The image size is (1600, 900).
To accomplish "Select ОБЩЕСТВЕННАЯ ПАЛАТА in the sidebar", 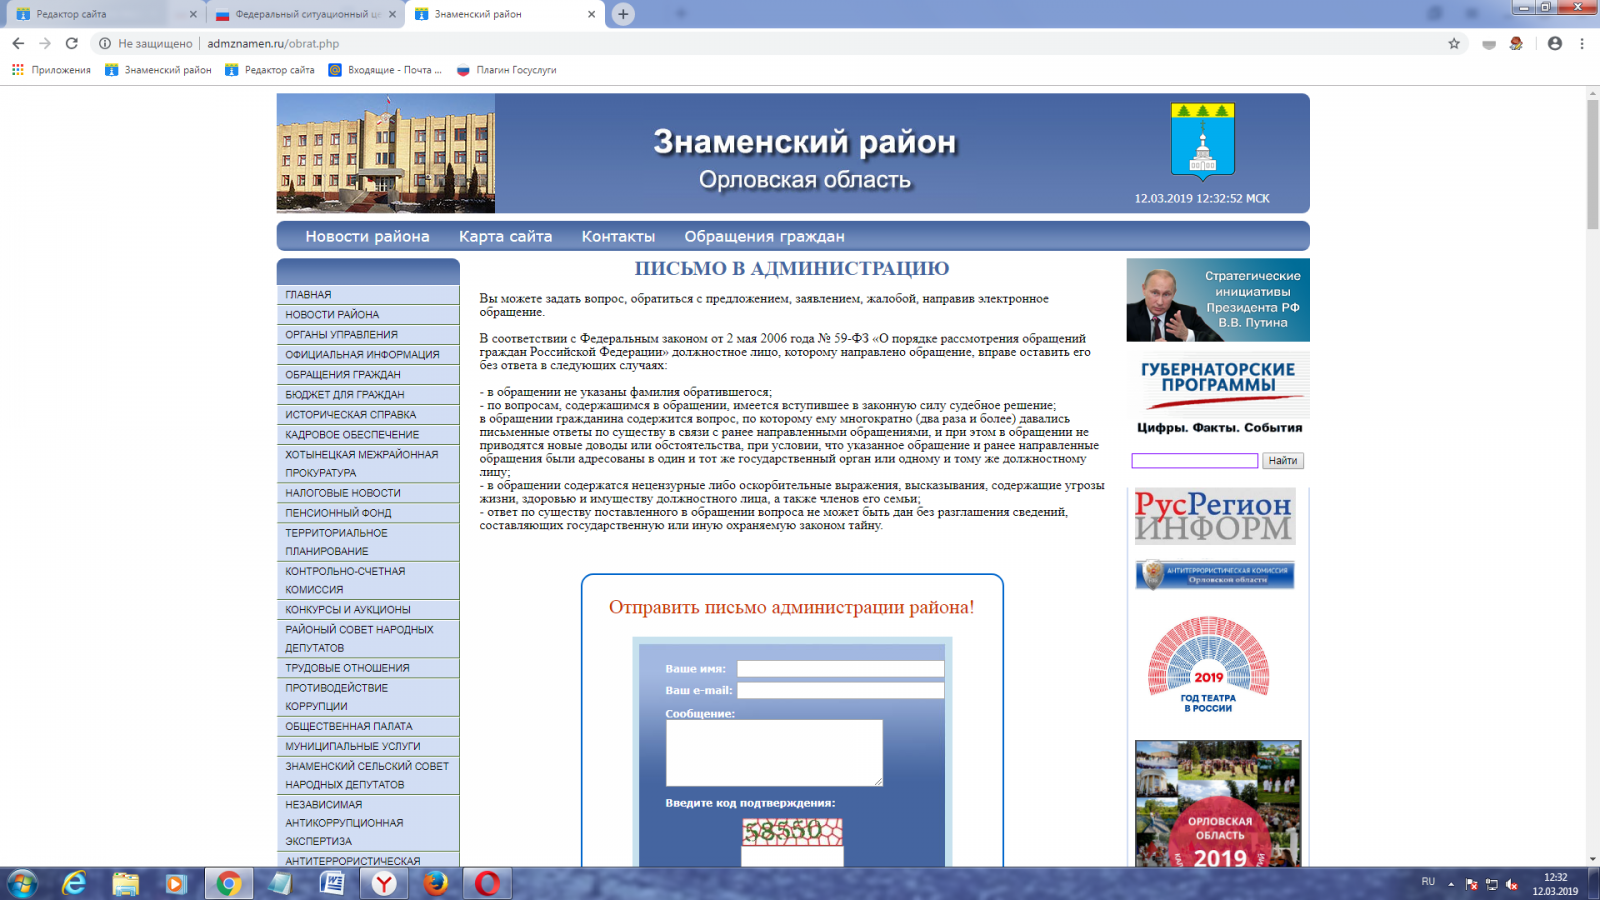I will 368,726.
